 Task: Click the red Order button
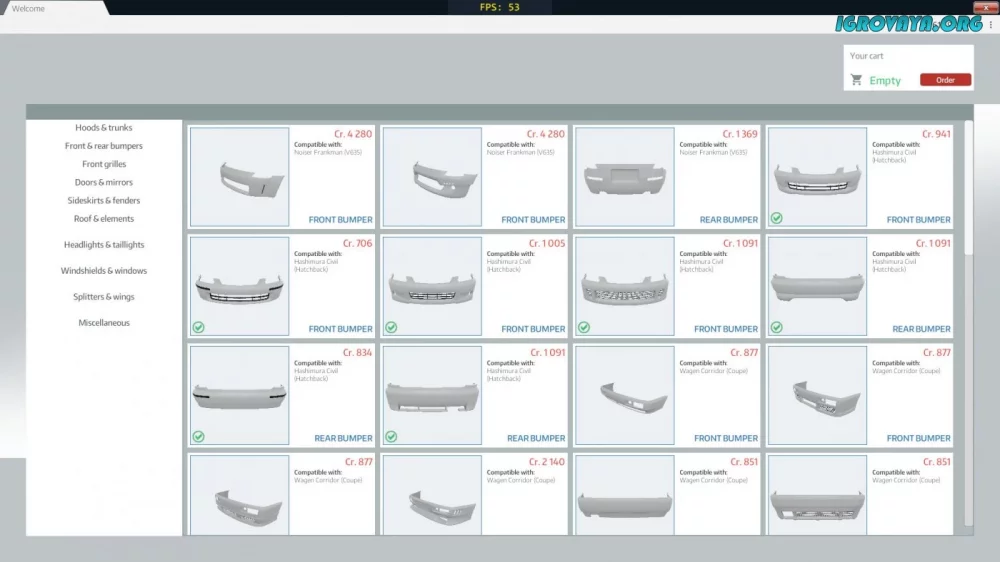pos(945,80)
